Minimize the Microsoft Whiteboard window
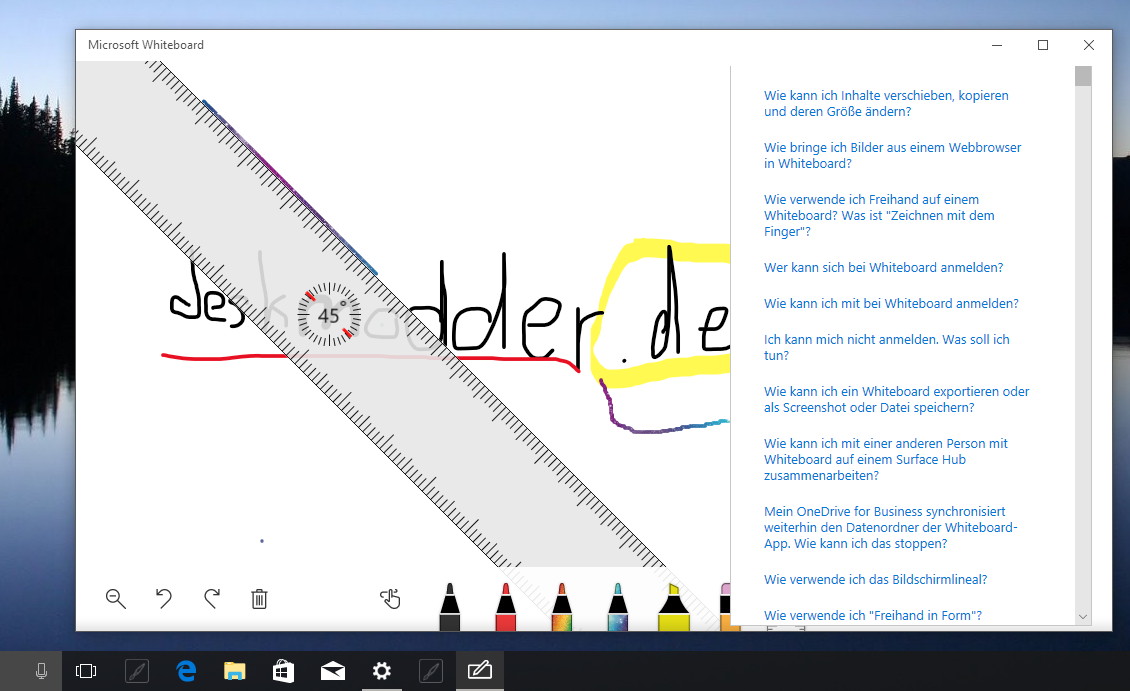The image size is (1130, 691). 997,45
